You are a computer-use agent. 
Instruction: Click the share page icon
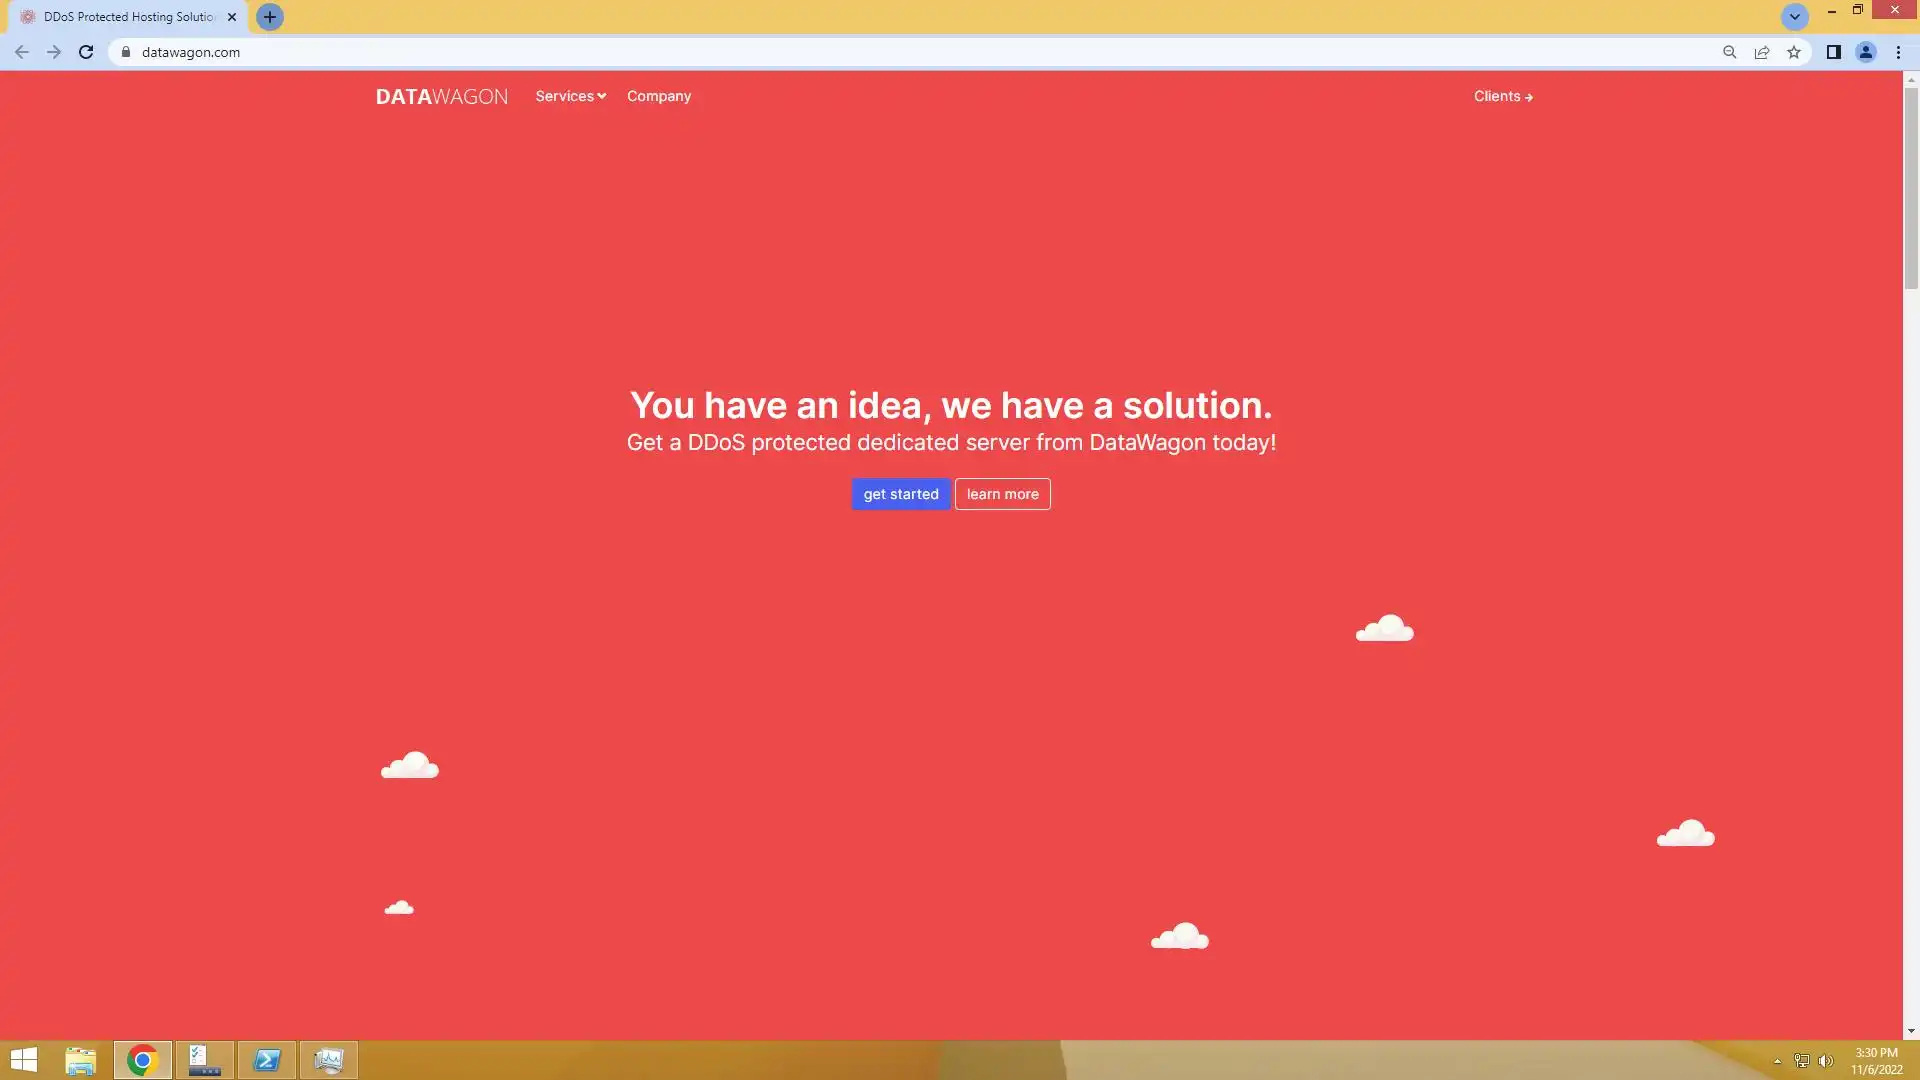pos(1761,52)
